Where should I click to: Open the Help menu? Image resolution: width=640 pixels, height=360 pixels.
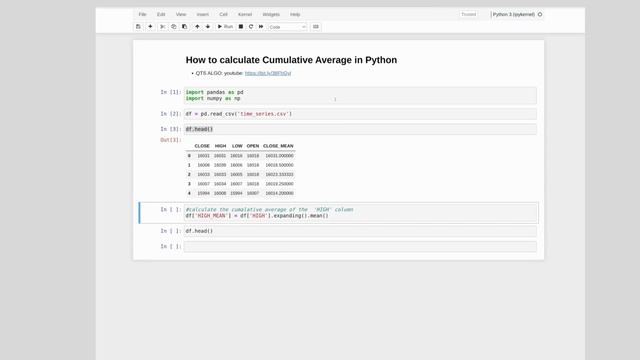pyautogui.click(x=295, y=14)
